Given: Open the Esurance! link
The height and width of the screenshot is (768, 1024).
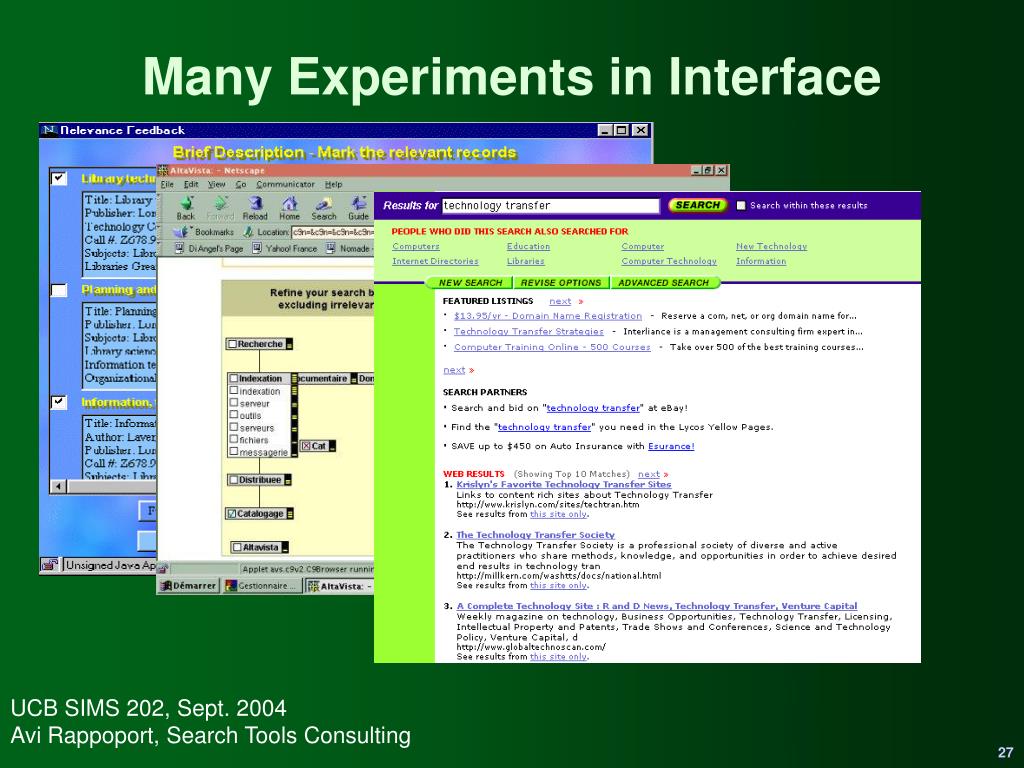Looking at the screenshot, I should (x=671, y=446).
